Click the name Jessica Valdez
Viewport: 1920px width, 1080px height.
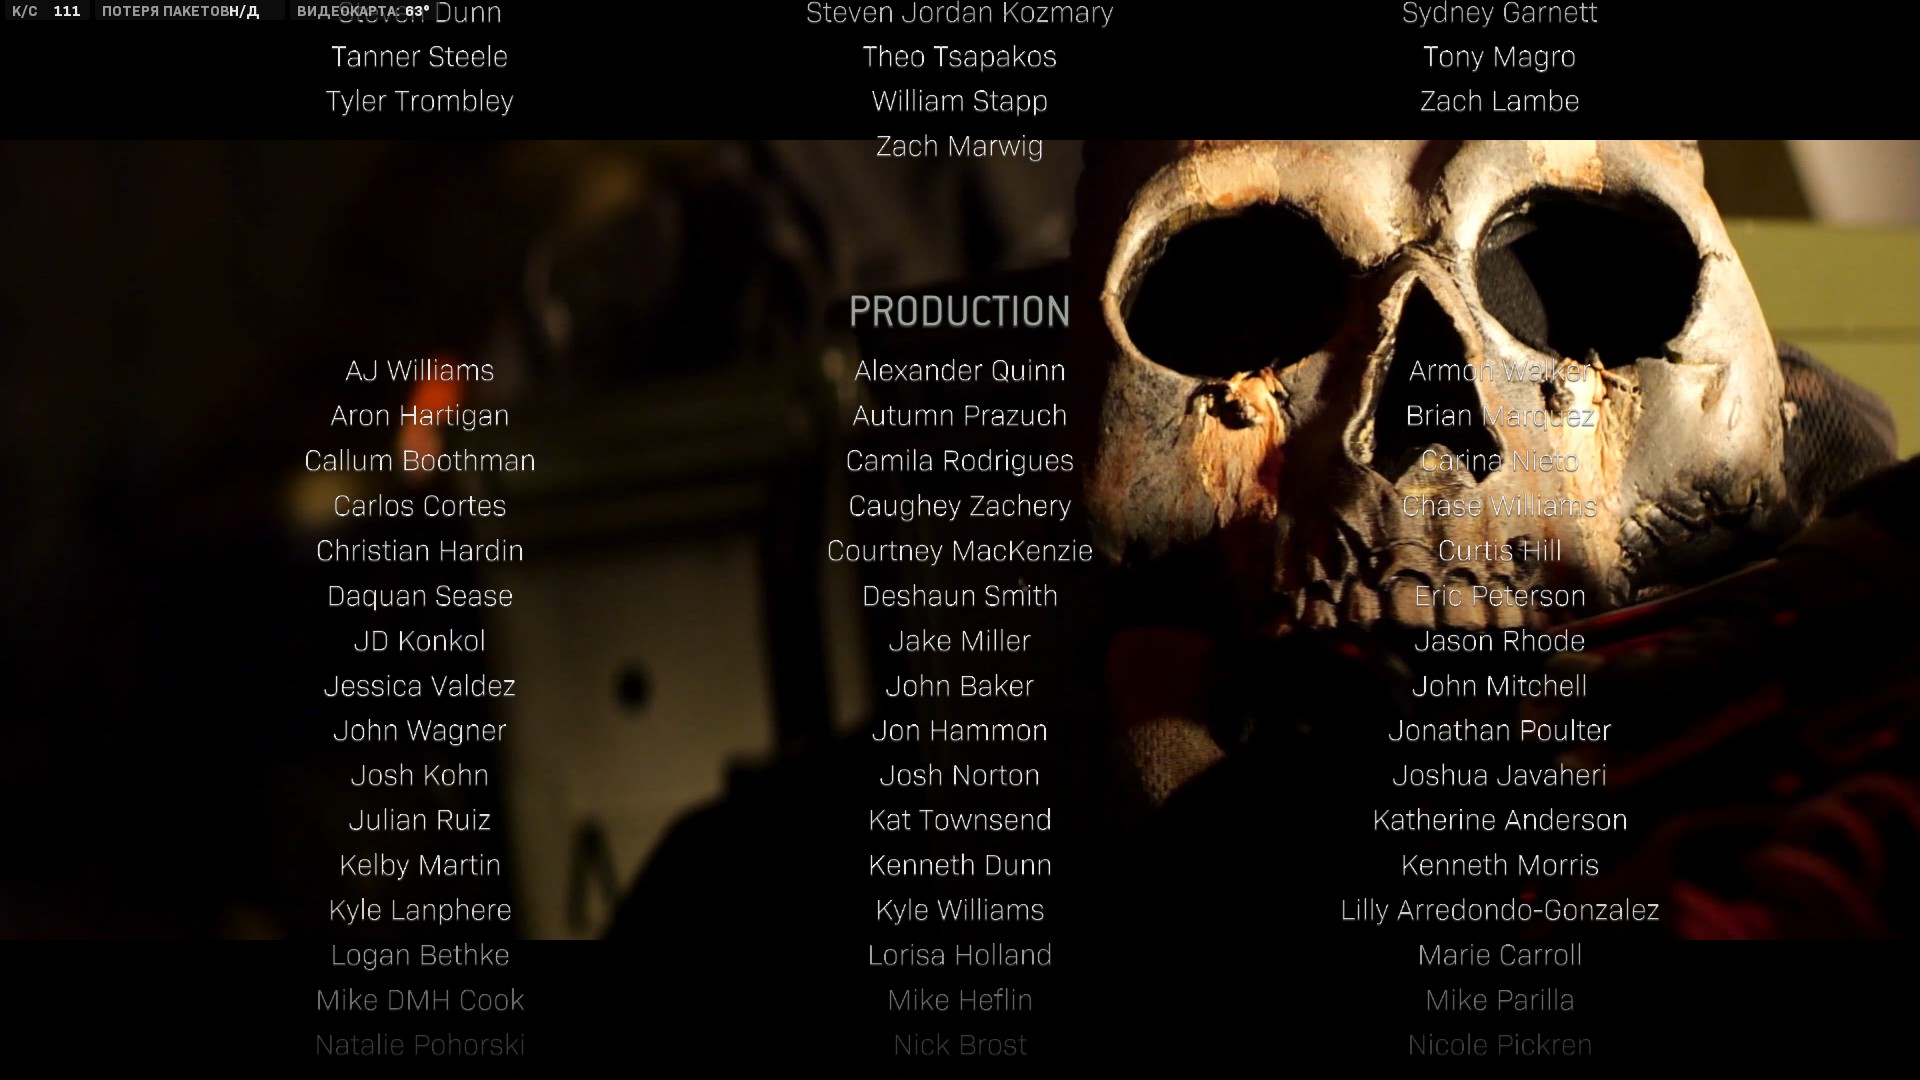[x=419, y=686]
